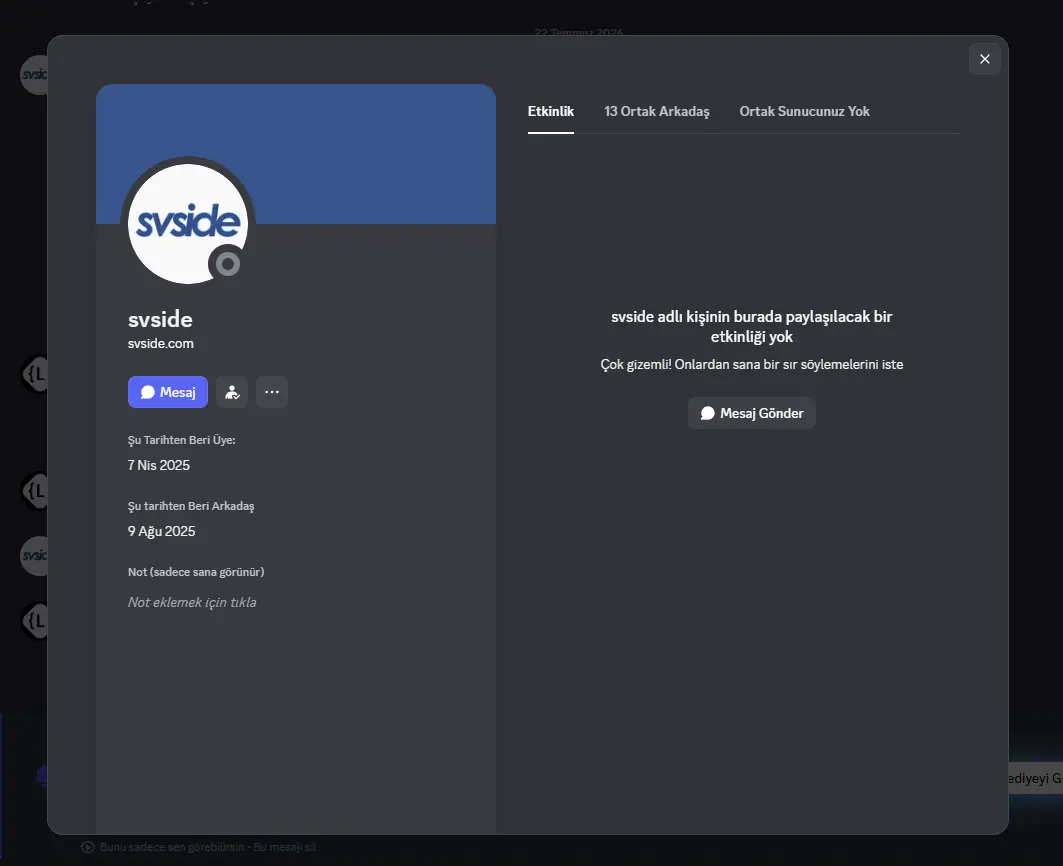Click the svside display name

coord(160,319)
